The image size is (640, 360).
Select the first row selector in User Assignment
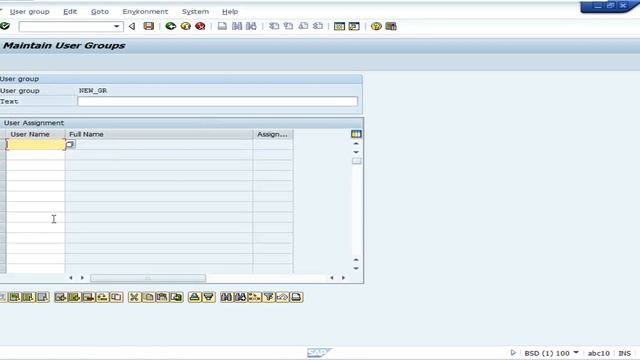tap(3, 144)
